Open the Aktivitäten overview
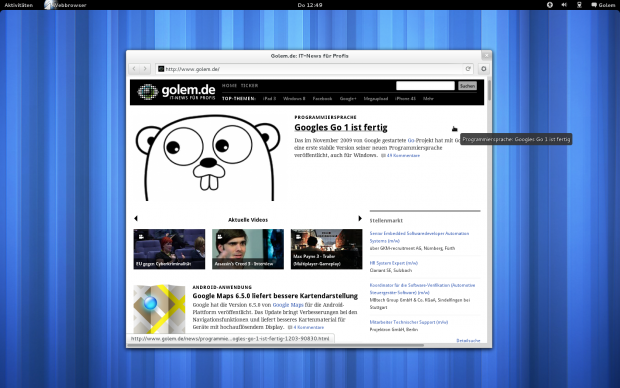The height and width of the screenshot is (388, 620). 19,5
